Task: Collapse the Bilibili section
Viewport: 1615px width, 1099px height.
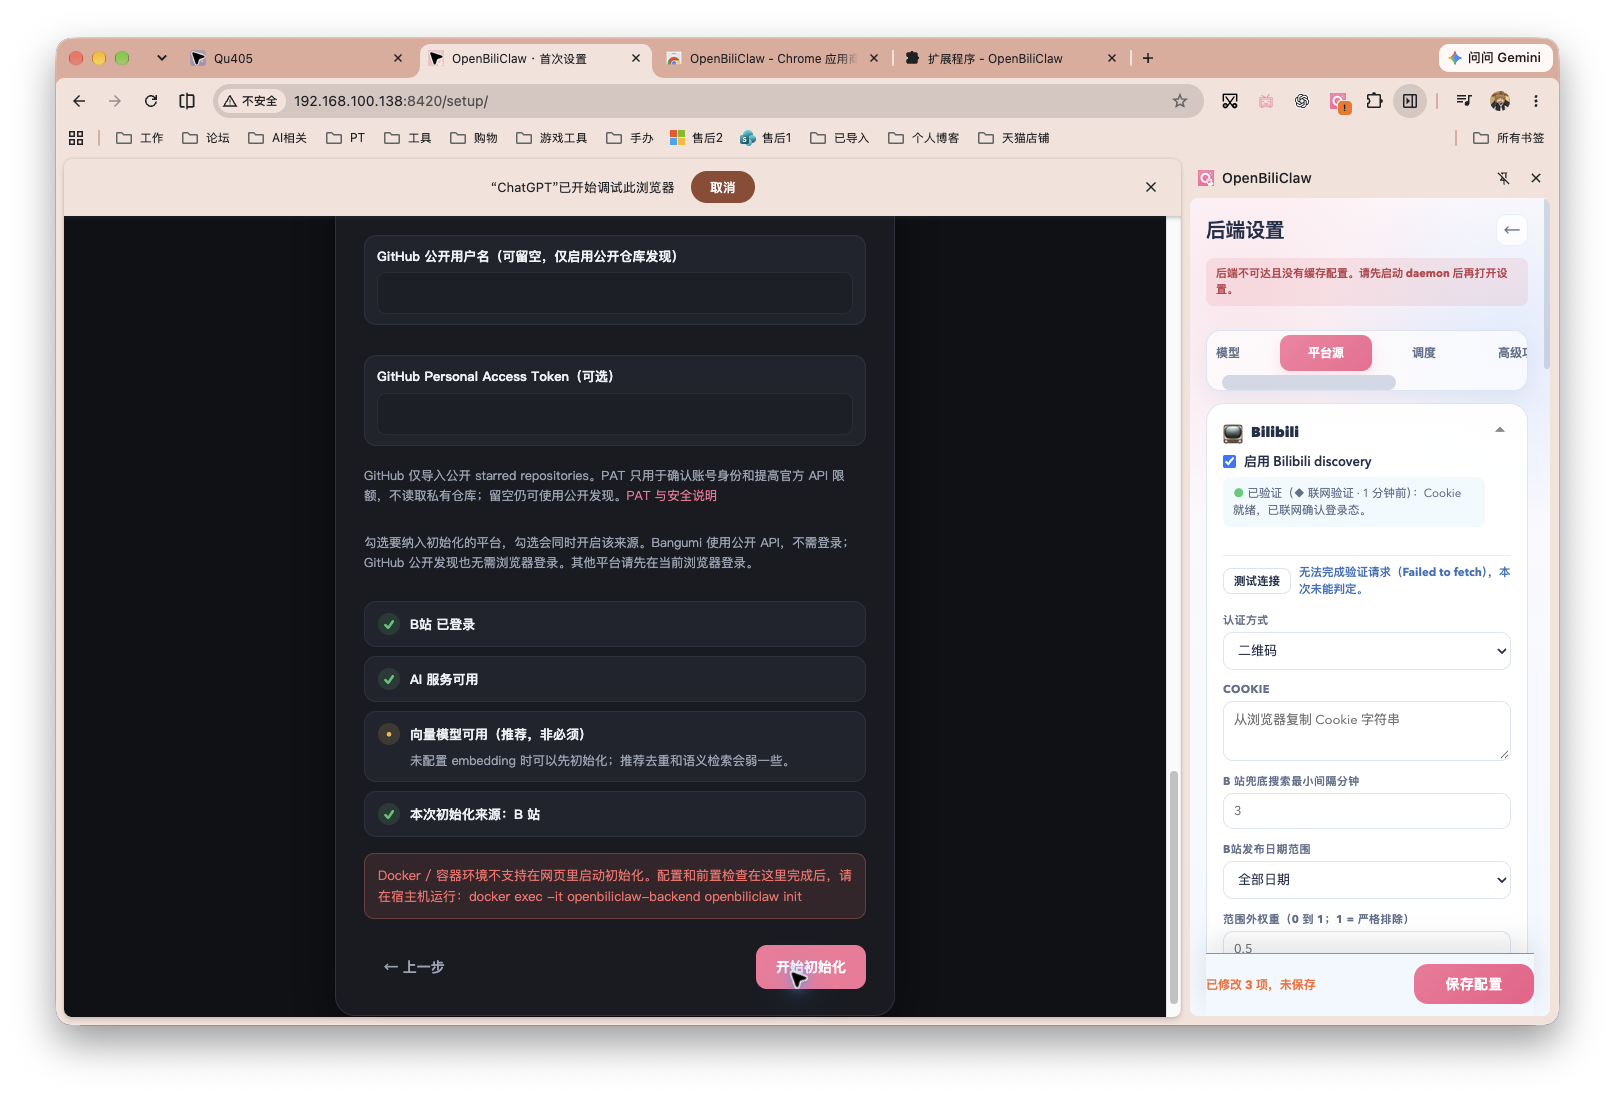Action: tap(1500, 430)
